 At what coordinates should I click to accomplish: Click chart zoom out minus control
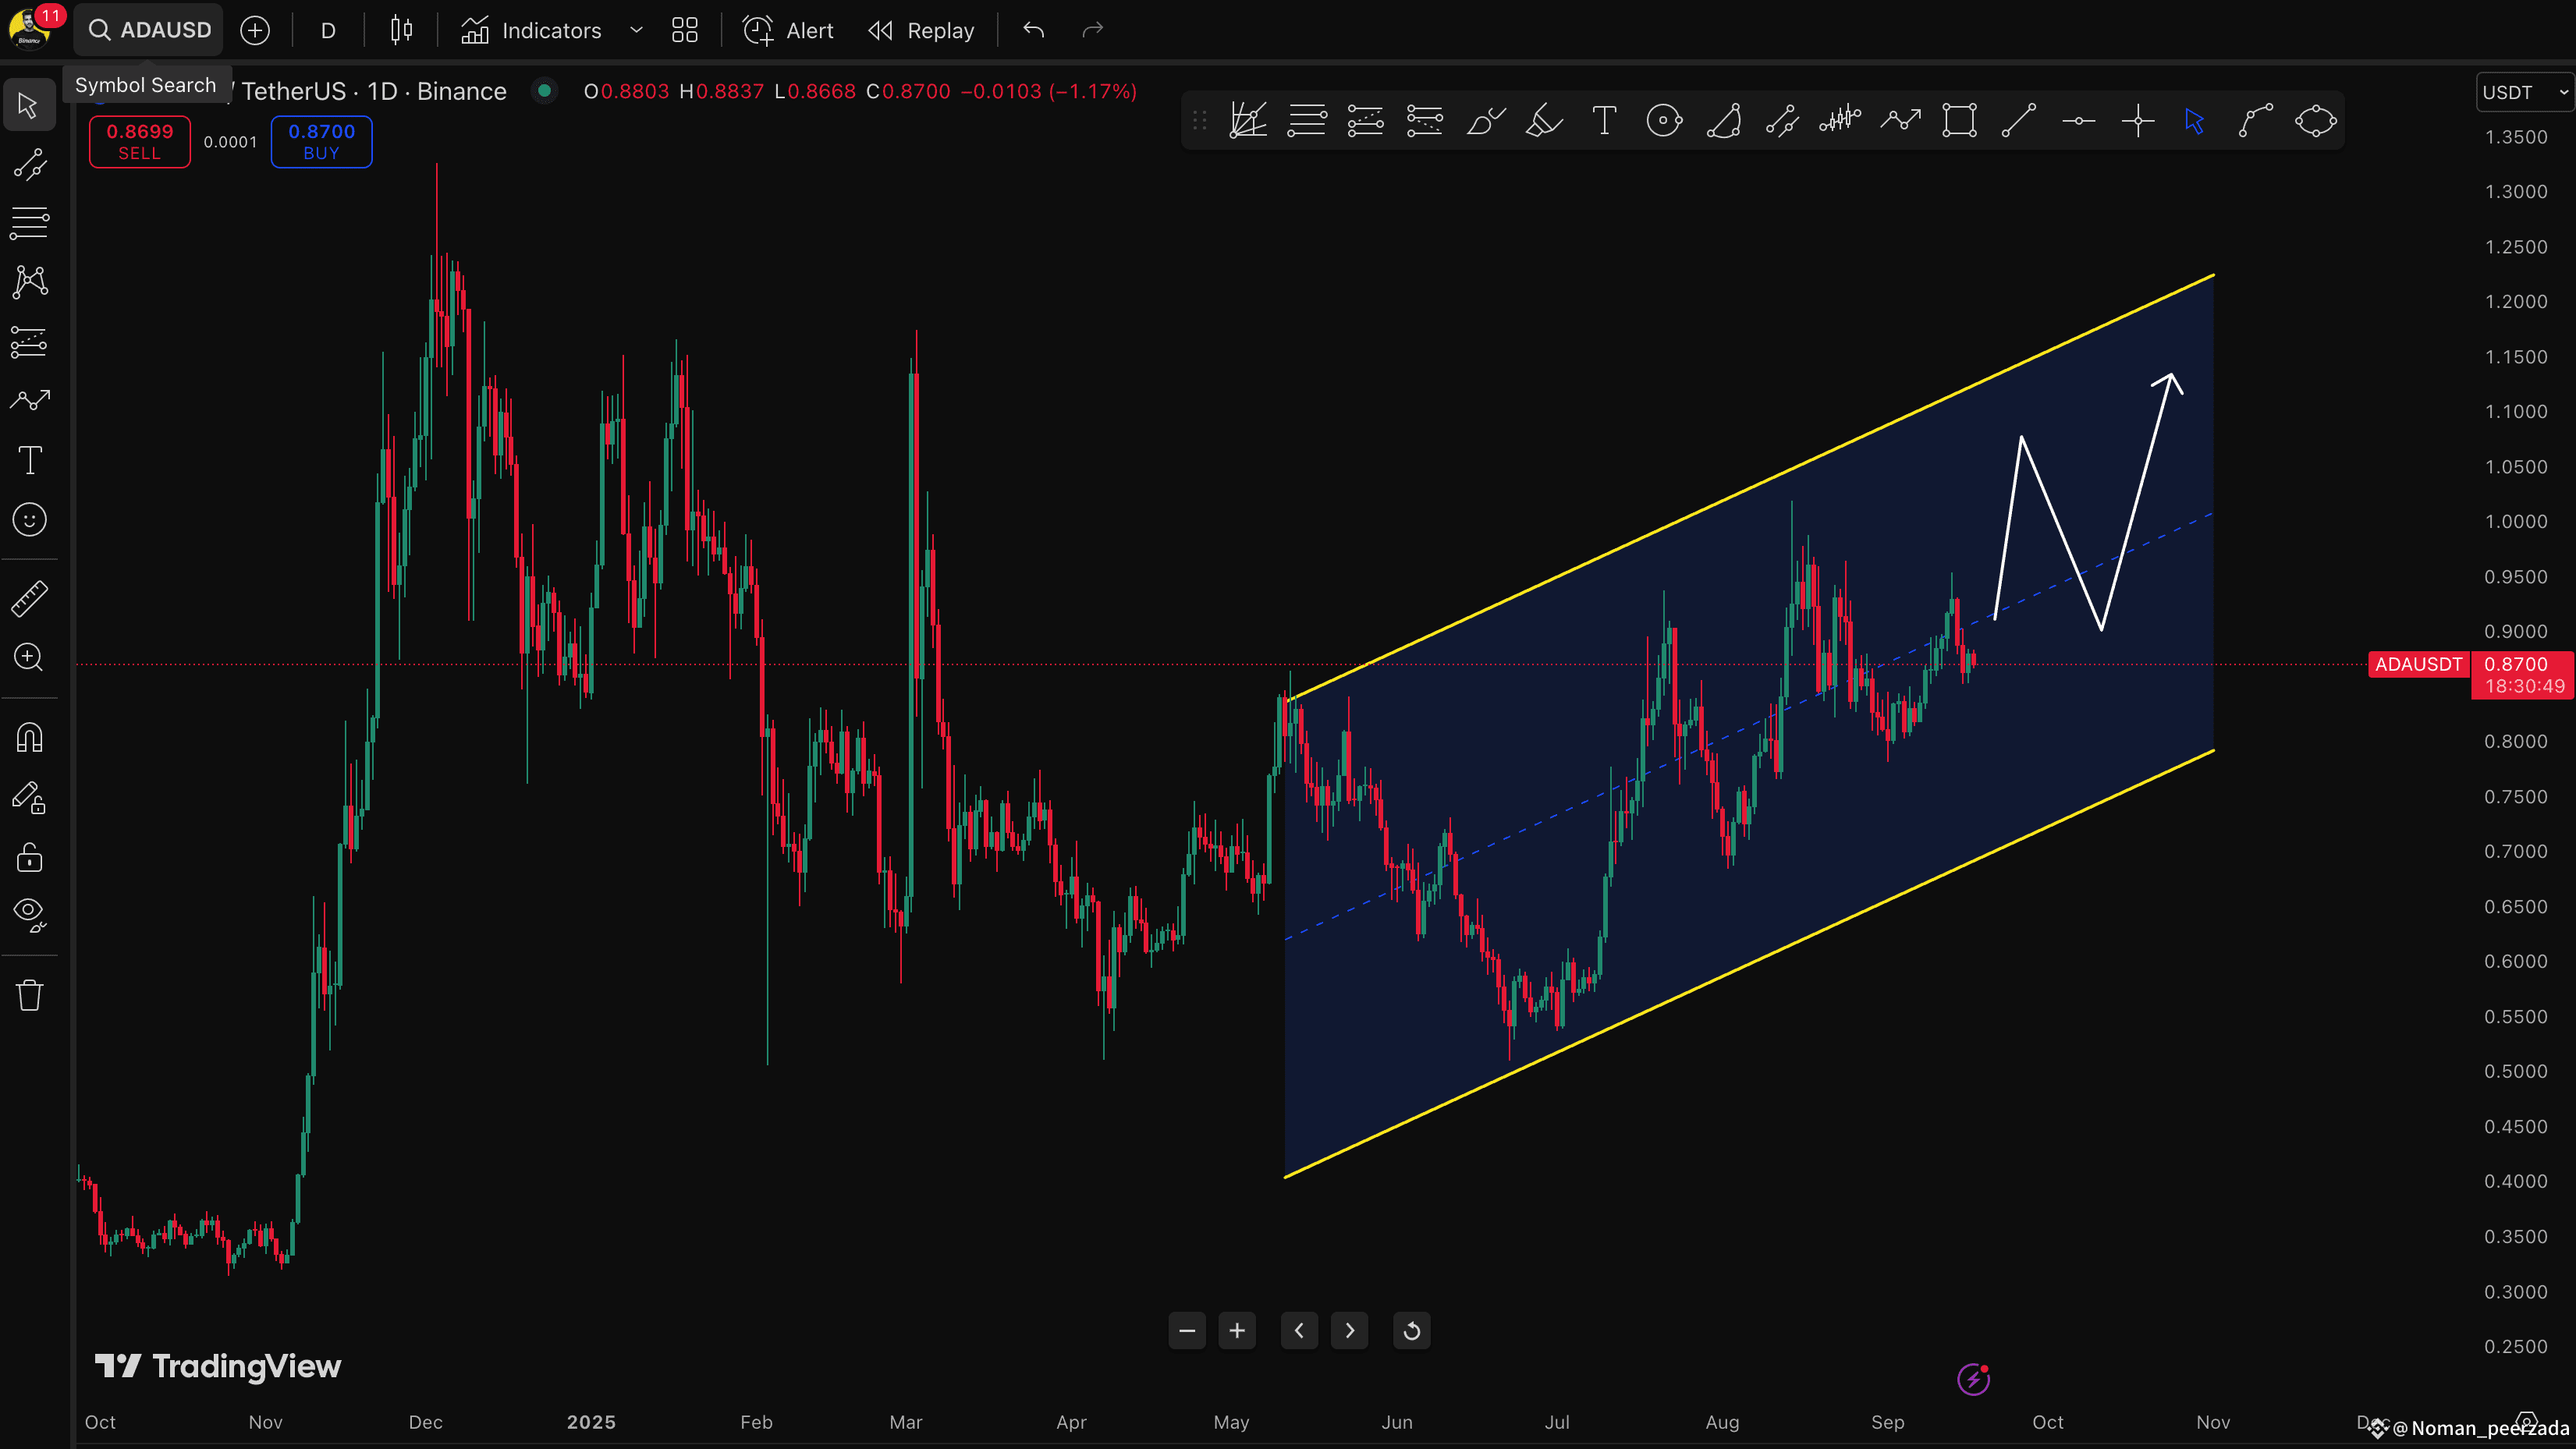click(x=1187, y=1331)
